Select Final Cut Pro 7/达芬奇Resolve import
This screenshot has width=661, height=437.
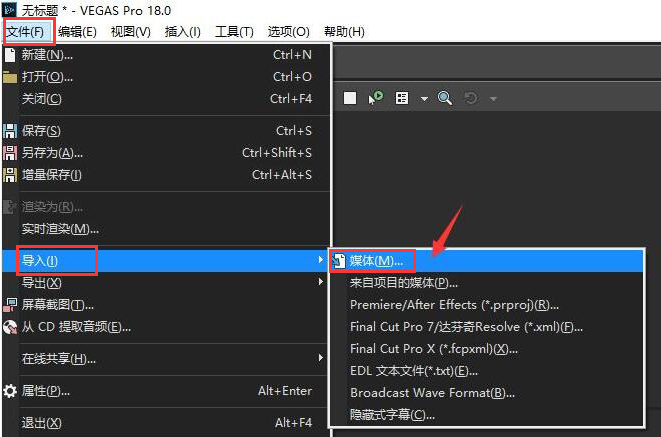click(x=487, y=327)
